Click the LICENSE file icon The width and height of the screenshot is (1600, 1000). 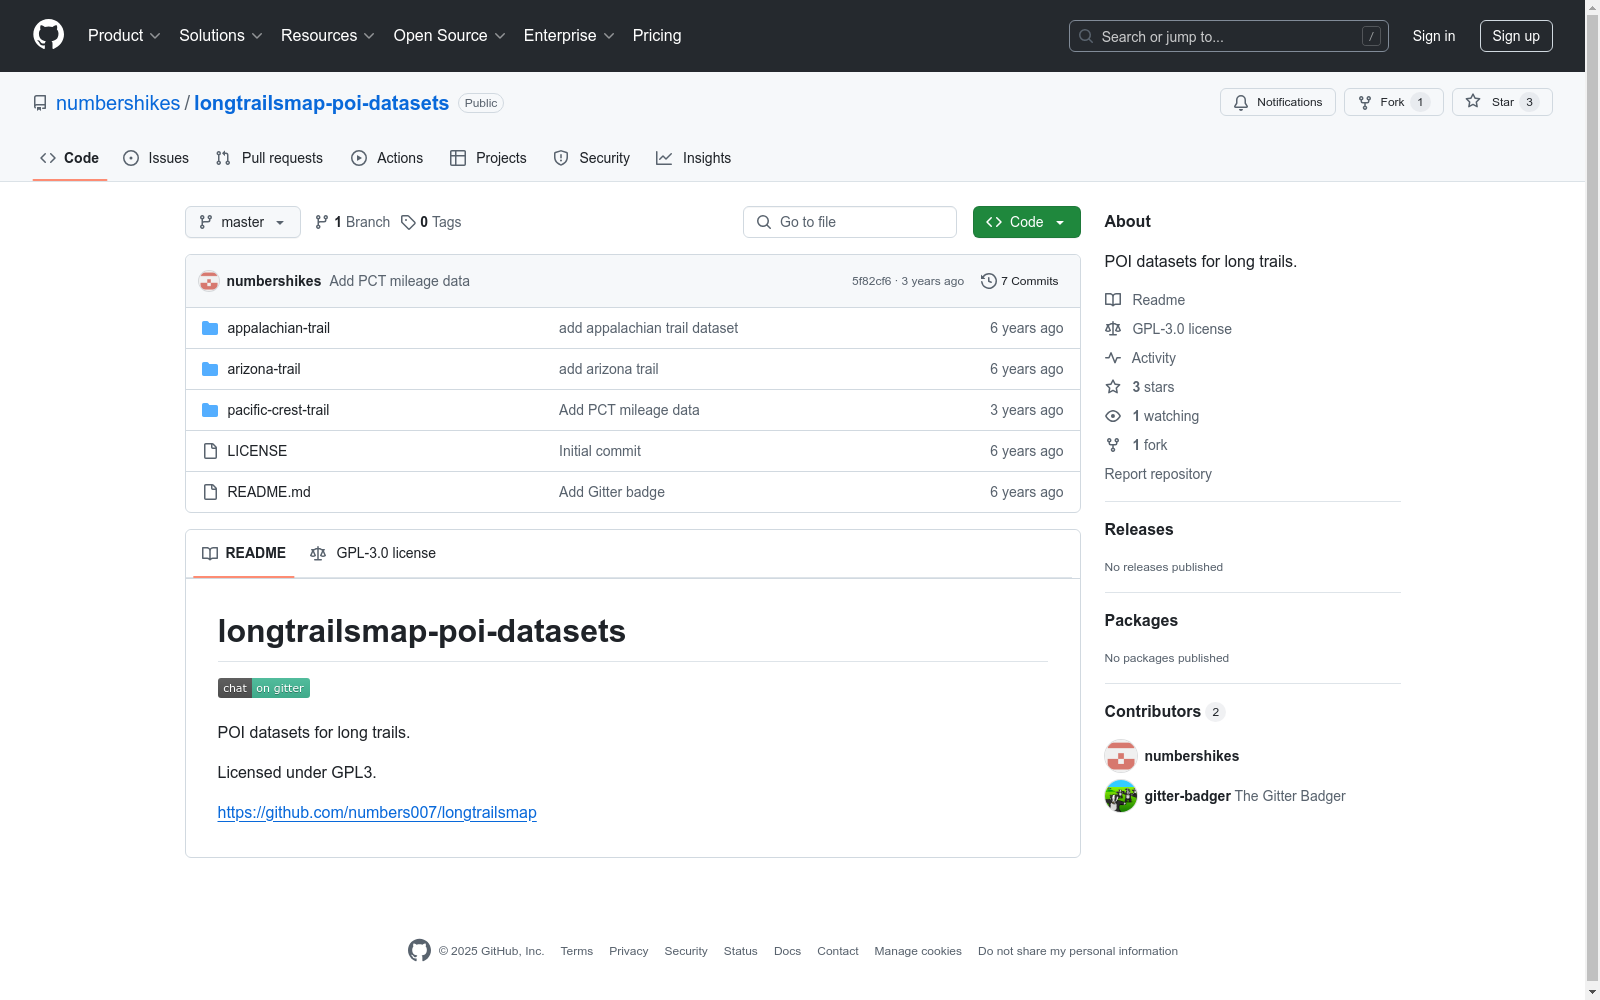[x=210, y=451]
